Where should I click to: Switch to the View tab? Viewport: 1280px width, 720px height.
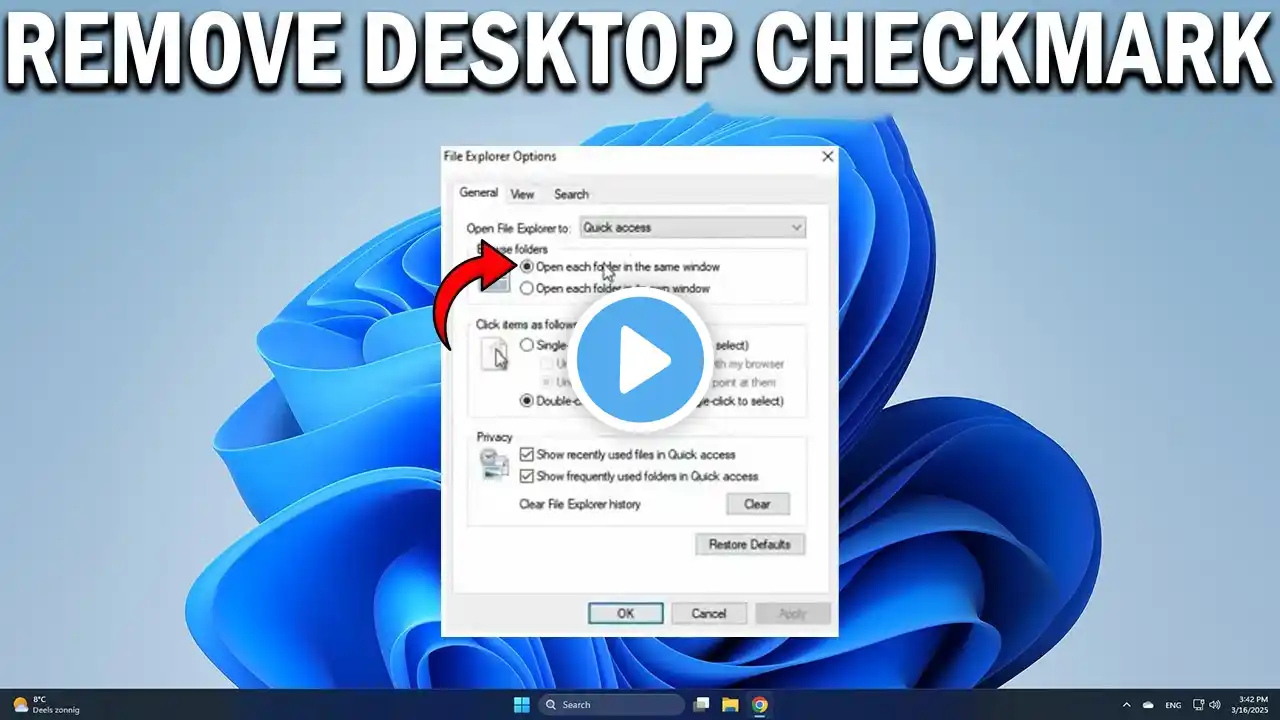pyautogui.click(x=522, y=194)
